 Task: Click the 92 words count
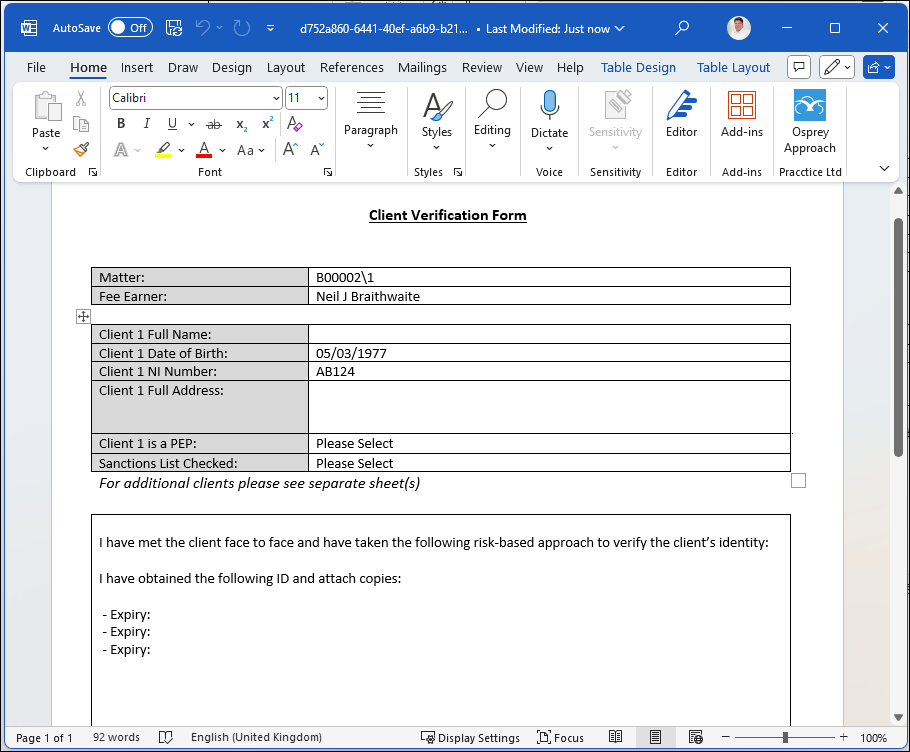click(116, 737)
